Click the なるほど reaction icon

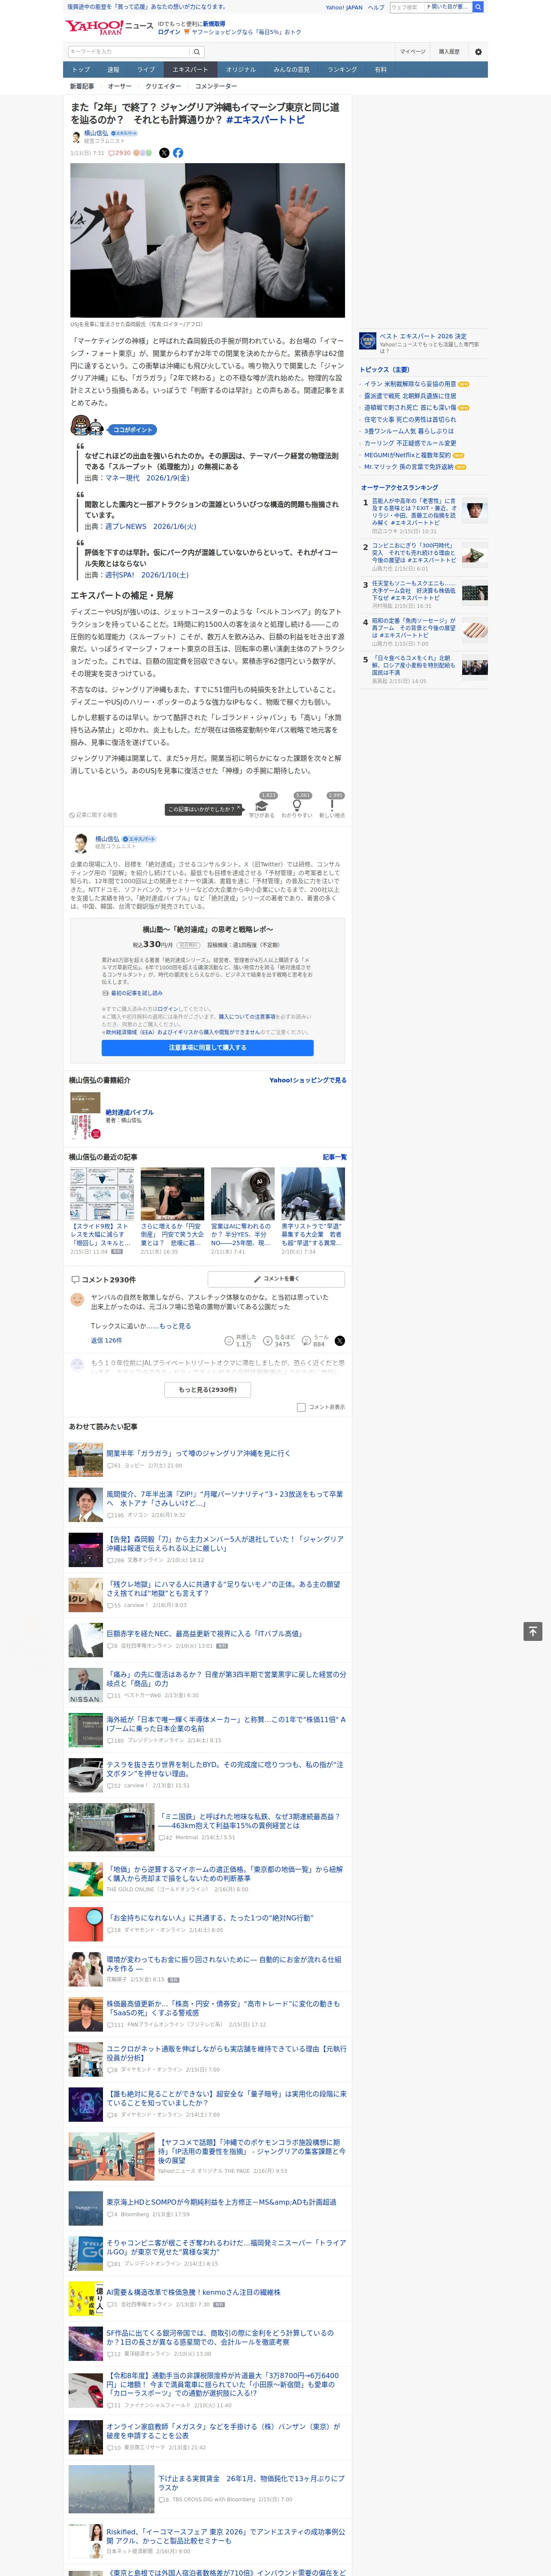click(268, 1340)
